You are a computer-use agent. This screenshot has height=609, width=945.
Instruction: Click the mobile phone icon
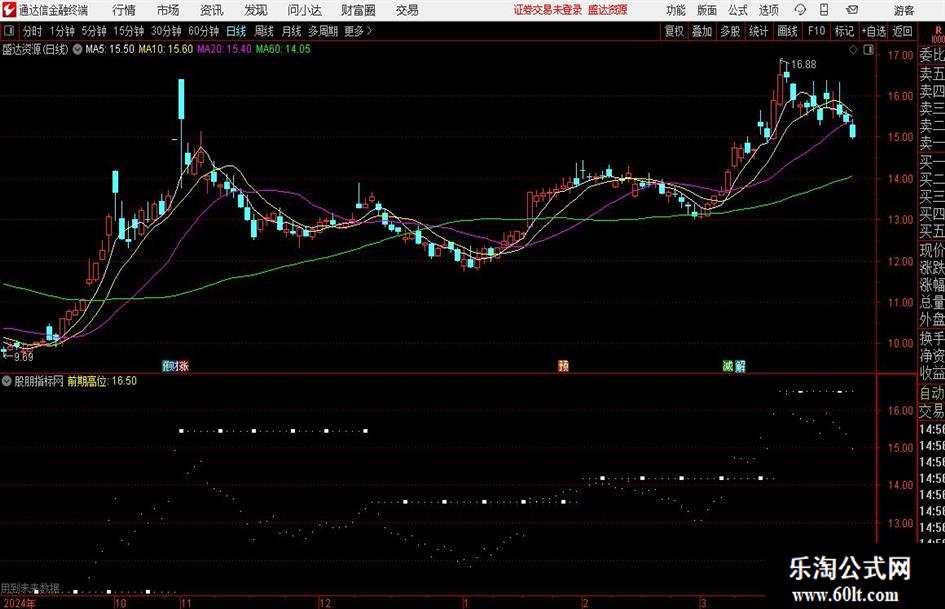(824, 10)
